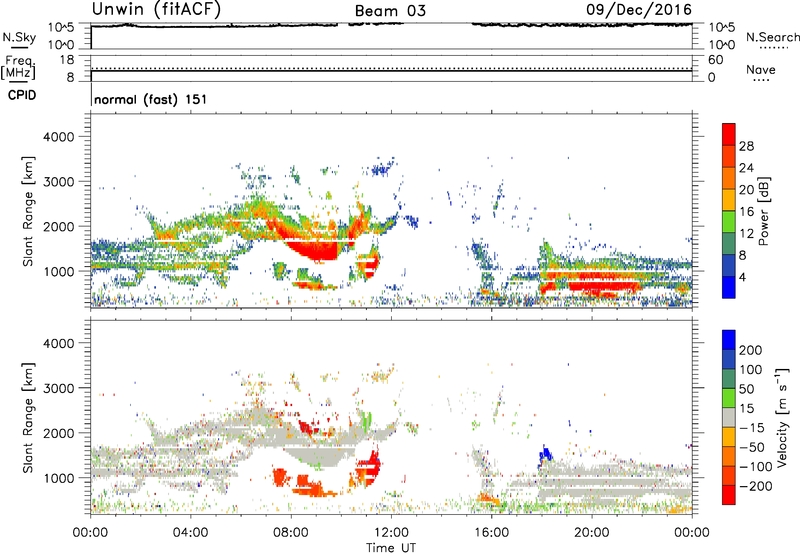Click the velocity color bar value '-200'
Screen dimensions: 800x554
(x=755, y=486)
